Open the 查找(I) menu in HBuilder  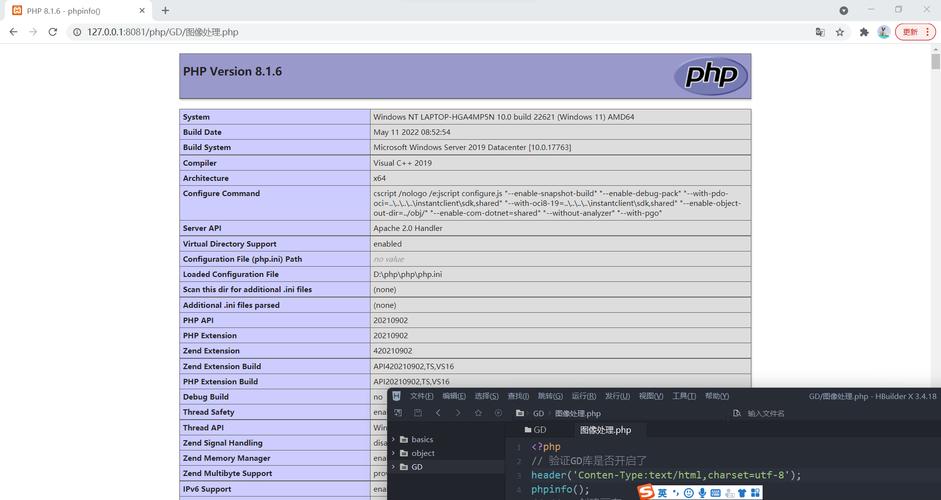pos(518,396)
